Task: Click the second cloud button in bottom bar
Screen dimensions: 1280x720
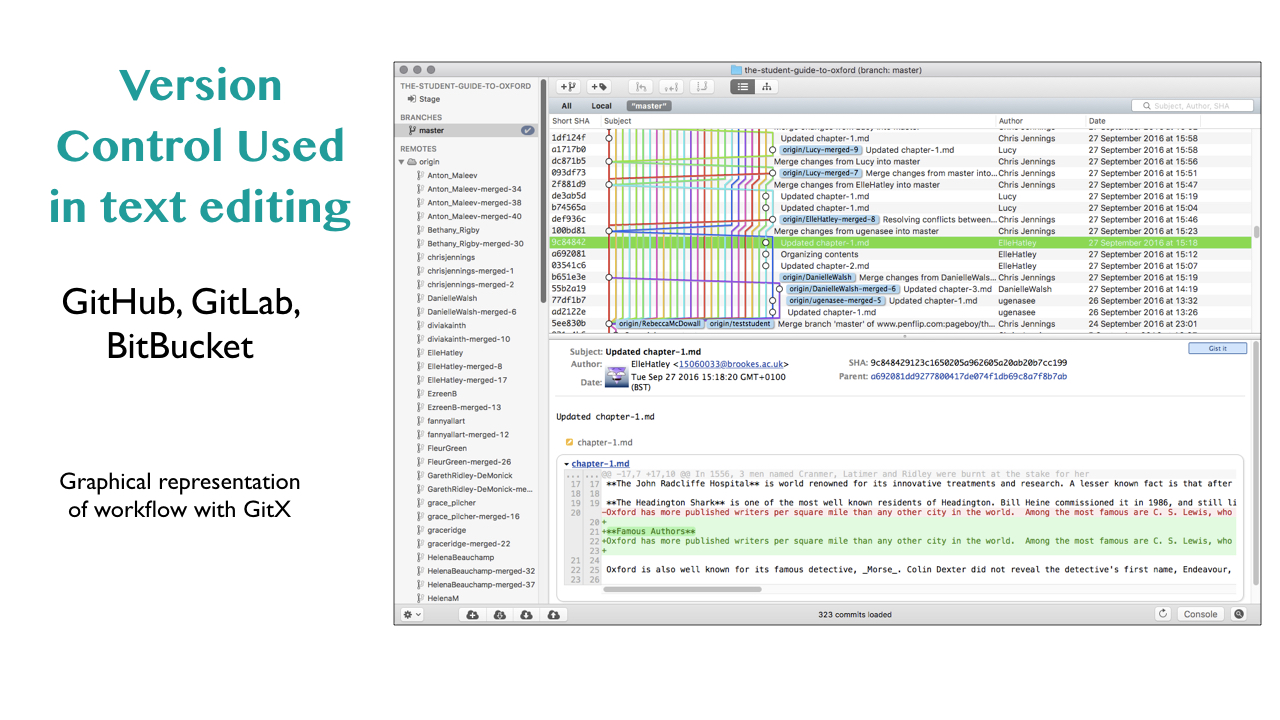Action: pyautogui.click(x=500, y=614)
